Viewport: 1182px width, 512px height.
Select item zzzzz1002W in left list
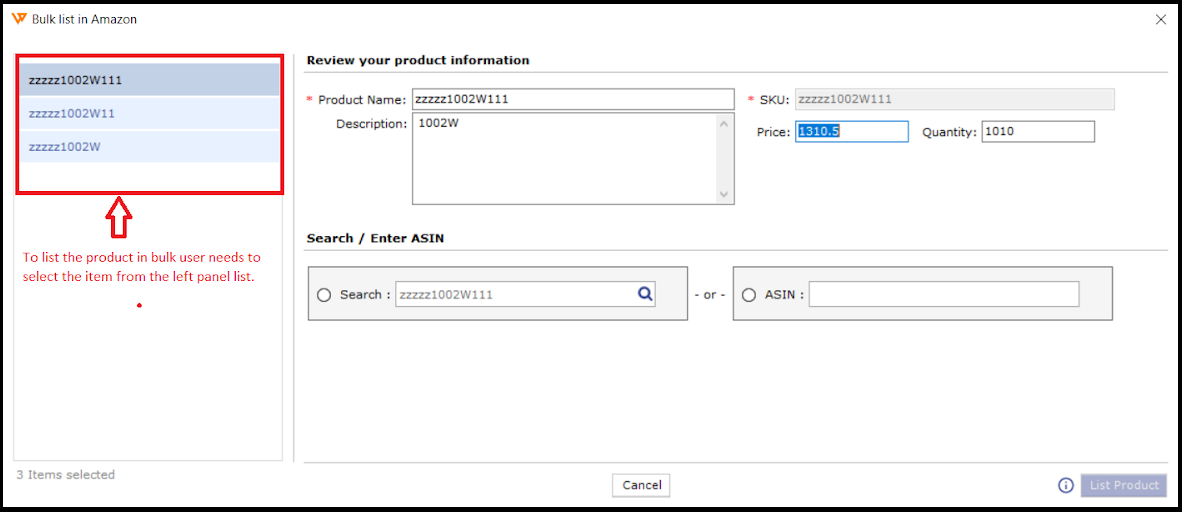coord(150,146)
